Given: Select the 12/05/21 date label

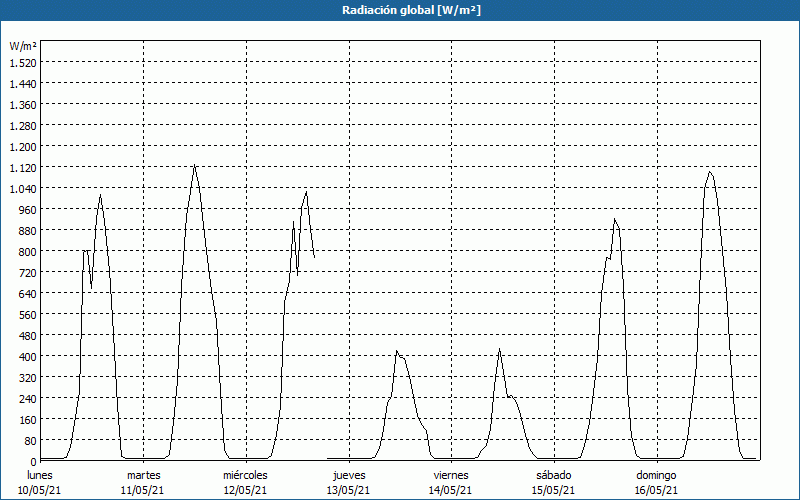Looking at the screenshot, I should (245, 490).
